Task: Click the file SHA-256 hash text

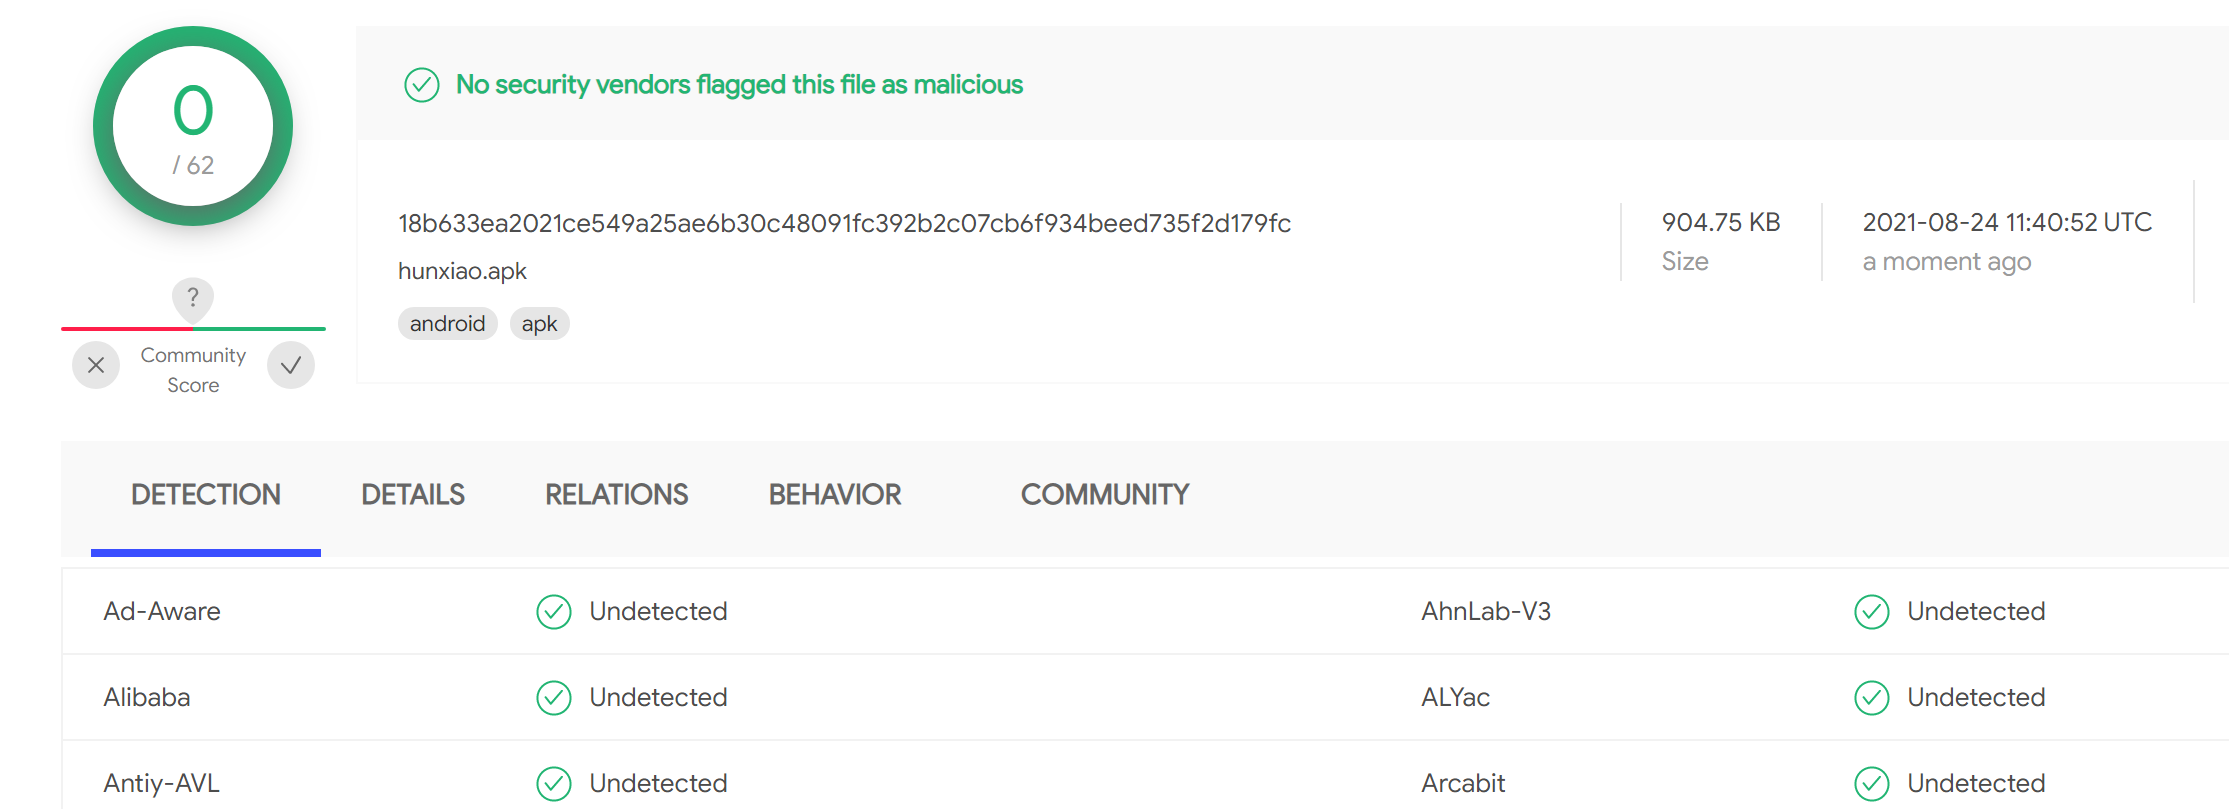Action: pos(844,223)
